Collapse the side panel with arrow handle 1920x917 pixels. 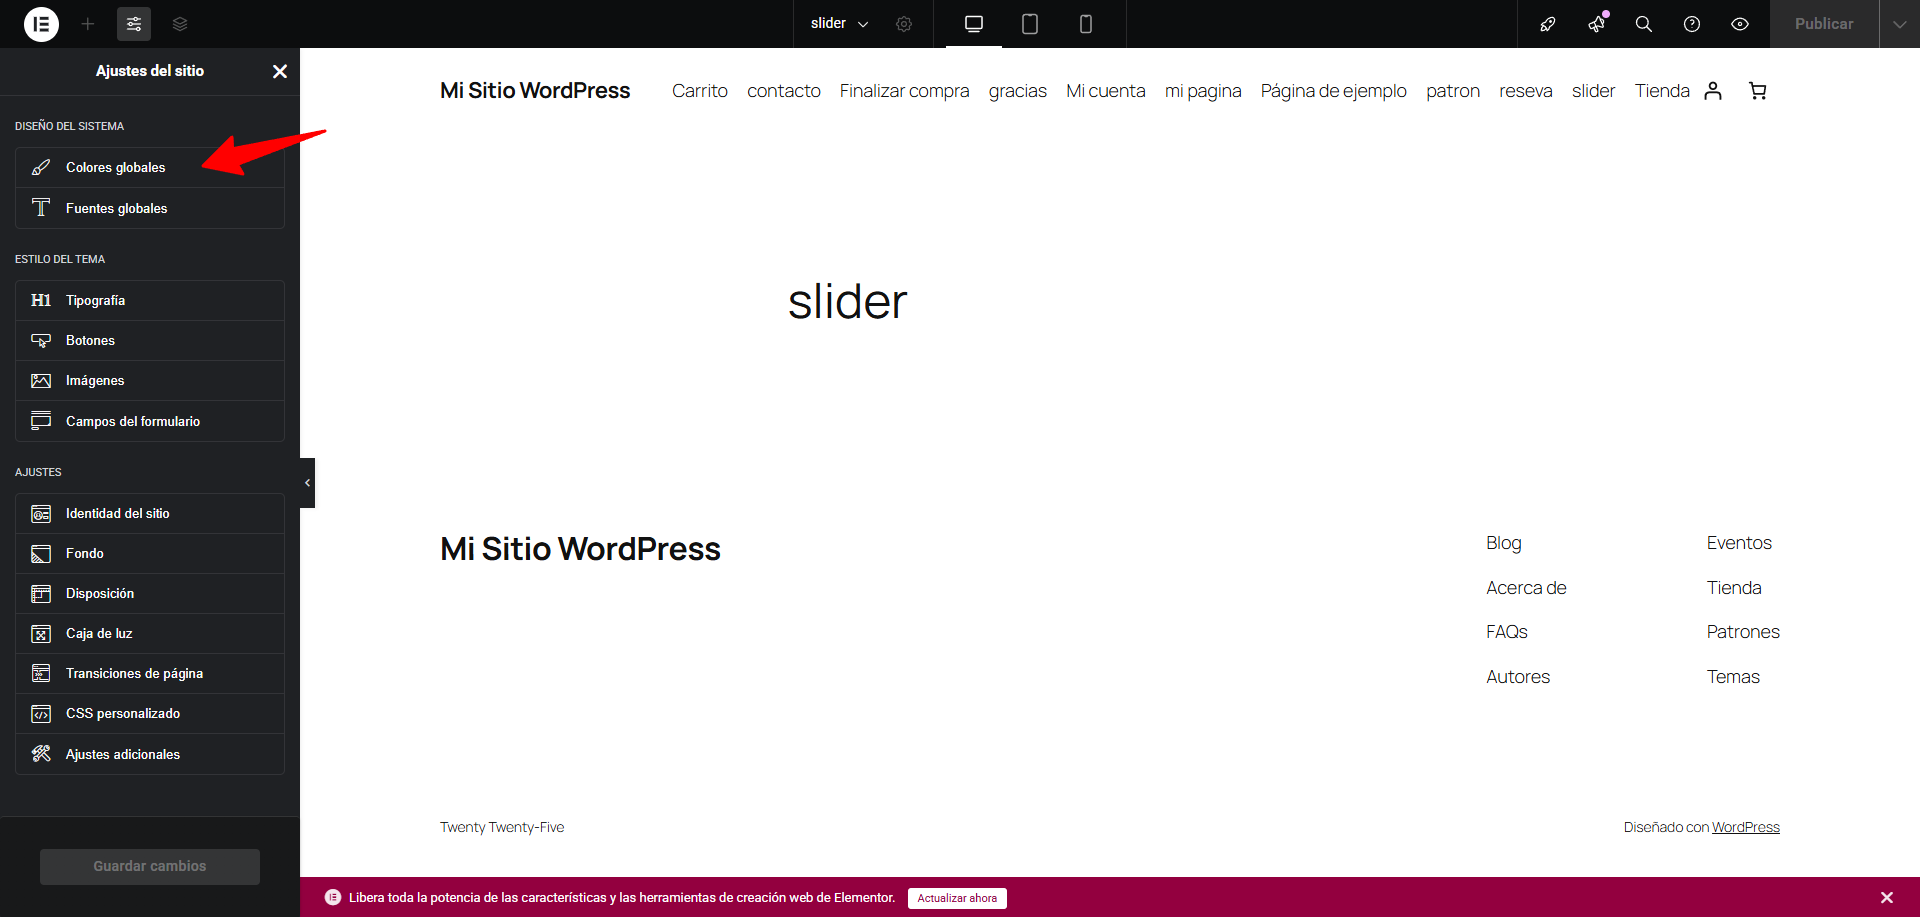pyautogui.click(x=307, y=483)
